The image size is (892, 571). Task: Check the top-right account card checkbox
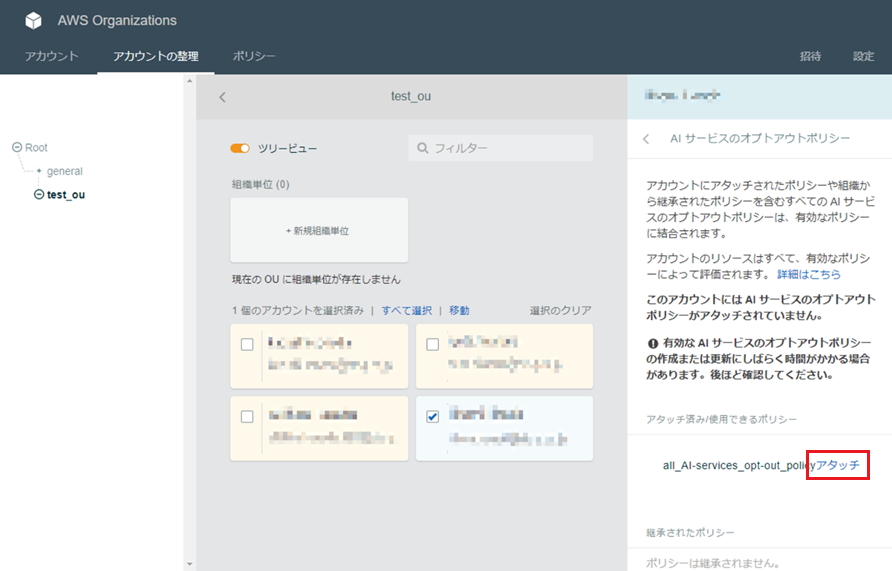[x=432, y=345]
